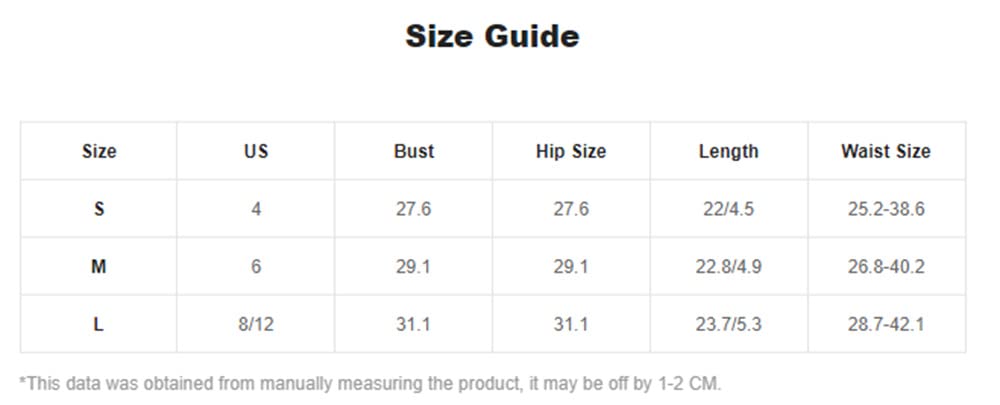
Task: Click the hip size value 29.1
Action: pyautogui.click(x=571, y=267)
